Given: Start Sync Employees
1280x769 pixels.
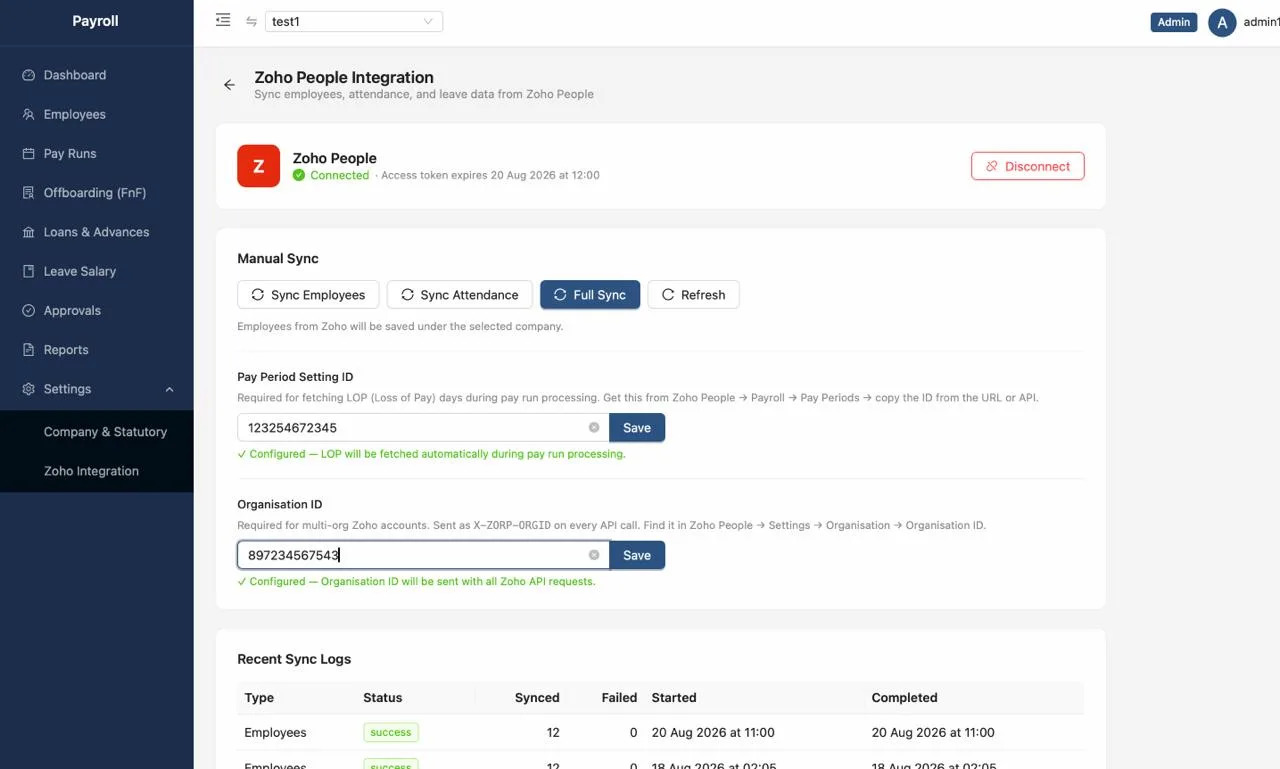Looking at the screenshot, I should (x=308, y=295).
